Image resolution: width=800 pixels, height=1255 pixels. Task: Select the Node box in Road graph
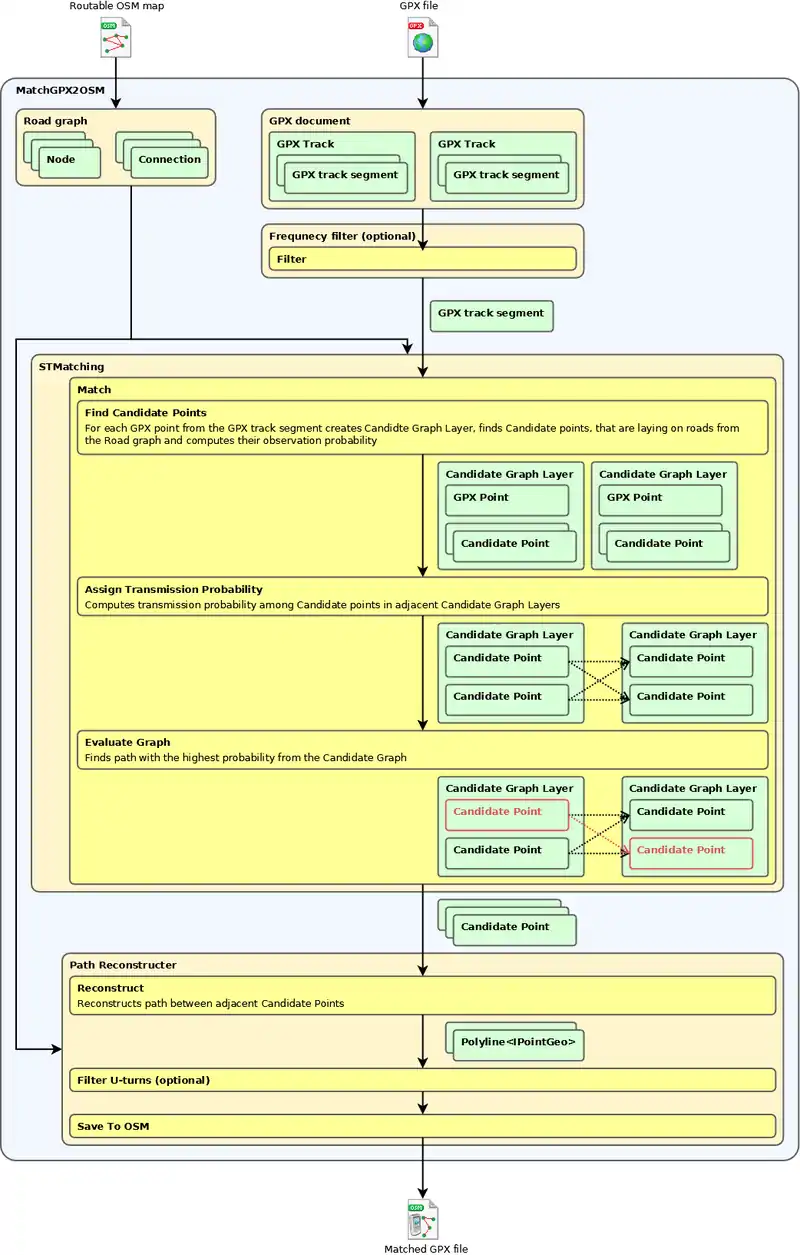(67, 161)
